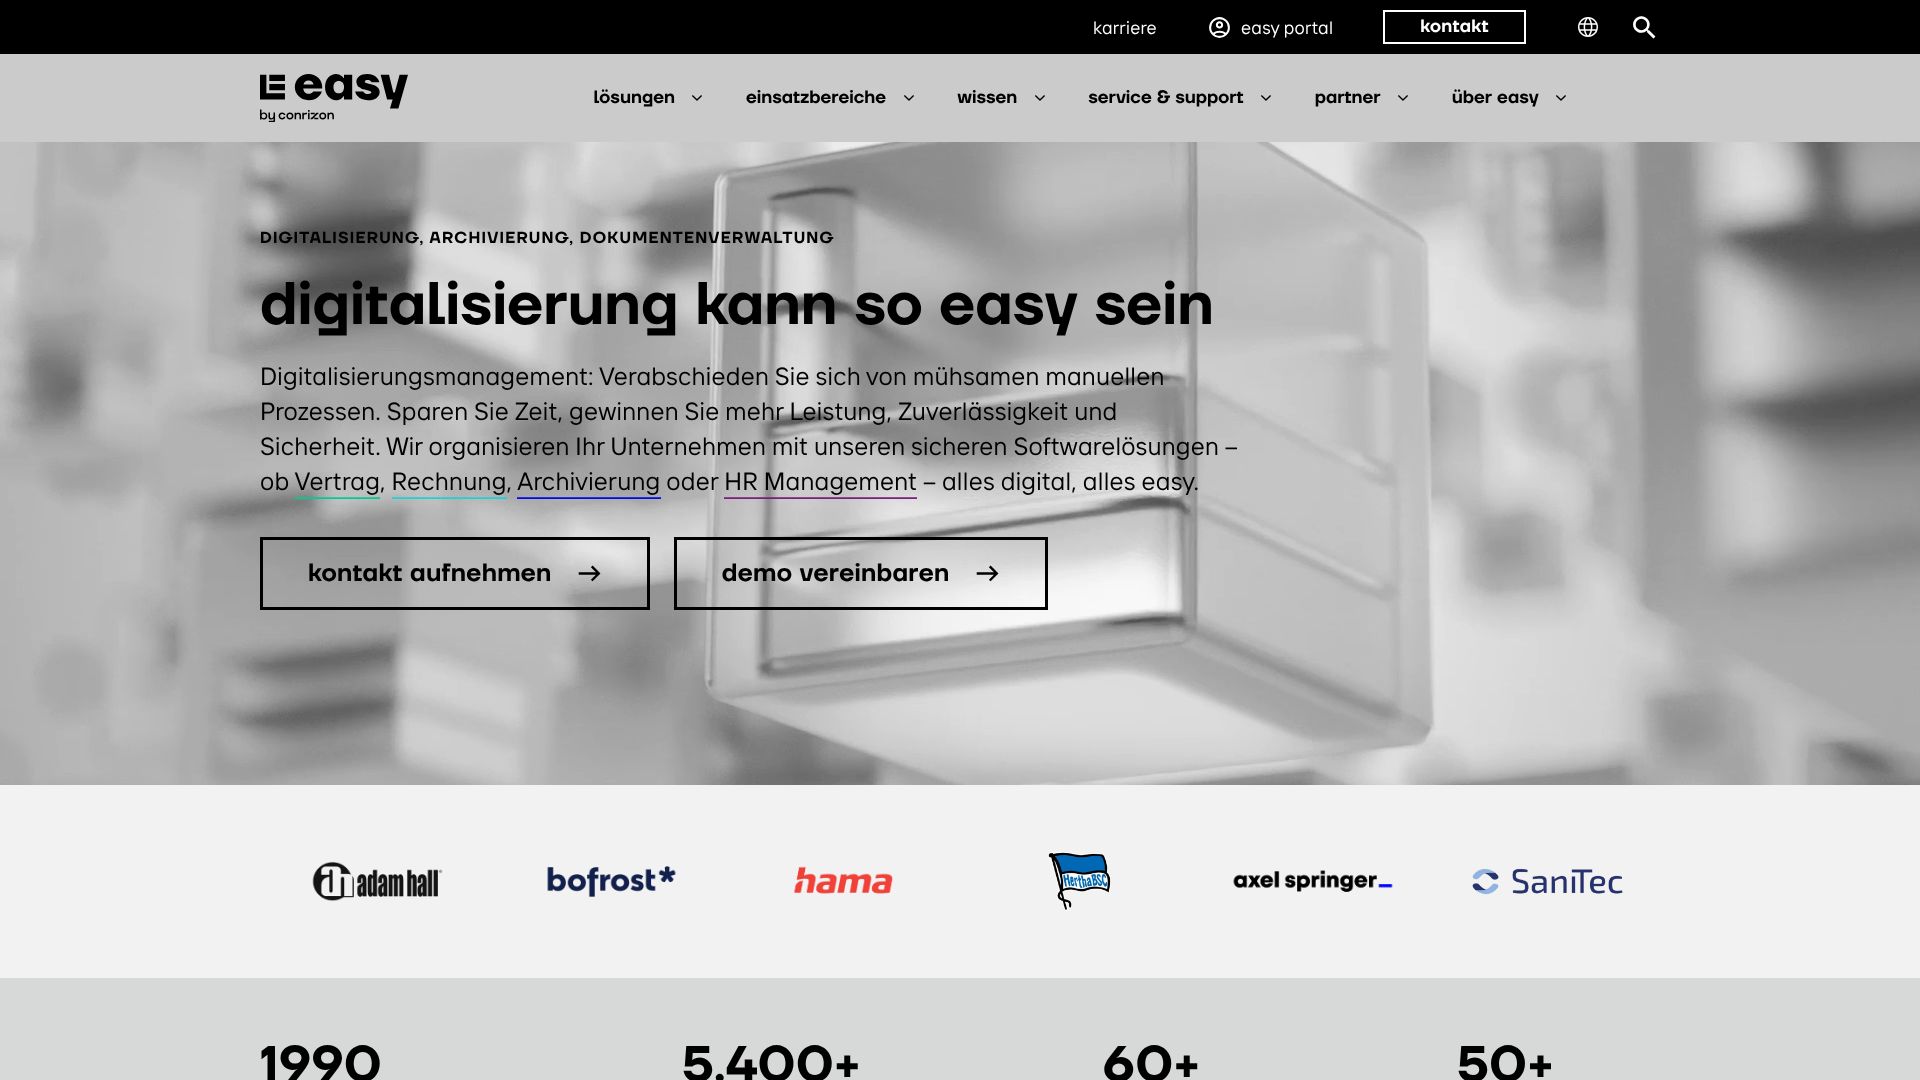Click the axel springer logo
The width and height of the screenshot is (1920, 1080).
[1312, 881]
